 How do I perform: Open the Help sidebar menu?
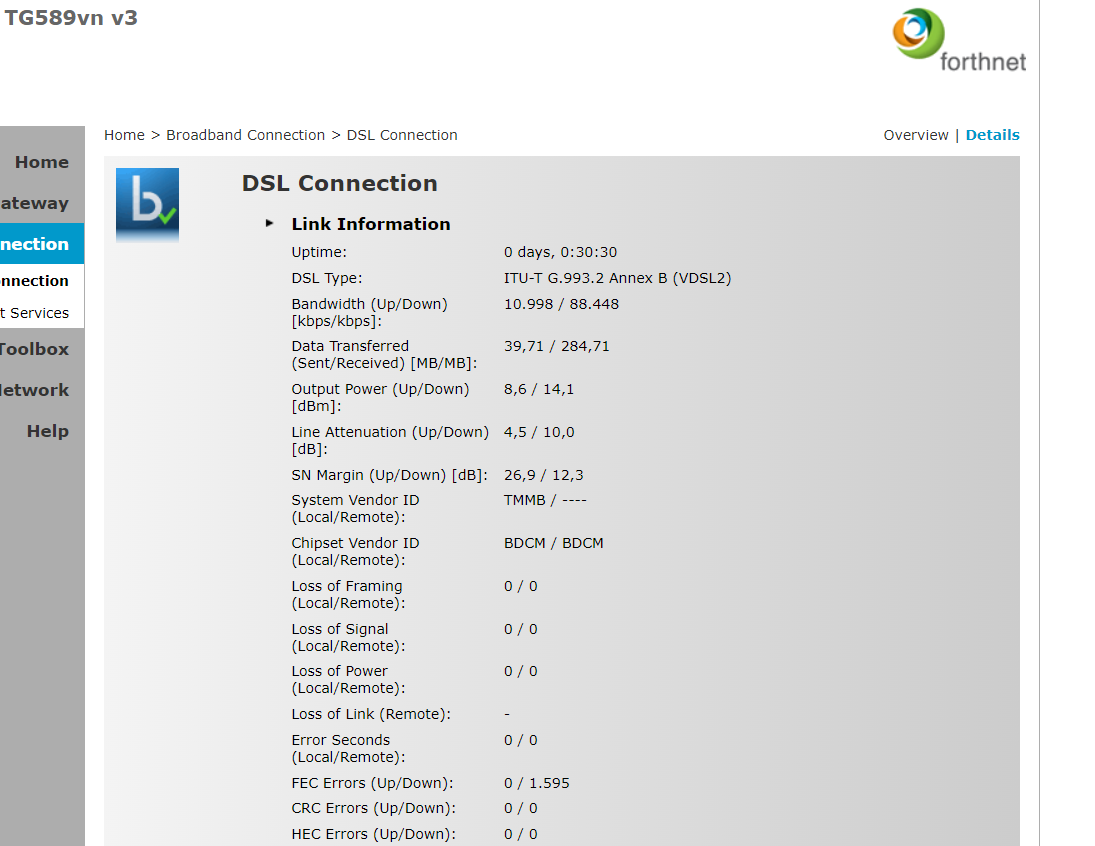[x=47, y=431]
